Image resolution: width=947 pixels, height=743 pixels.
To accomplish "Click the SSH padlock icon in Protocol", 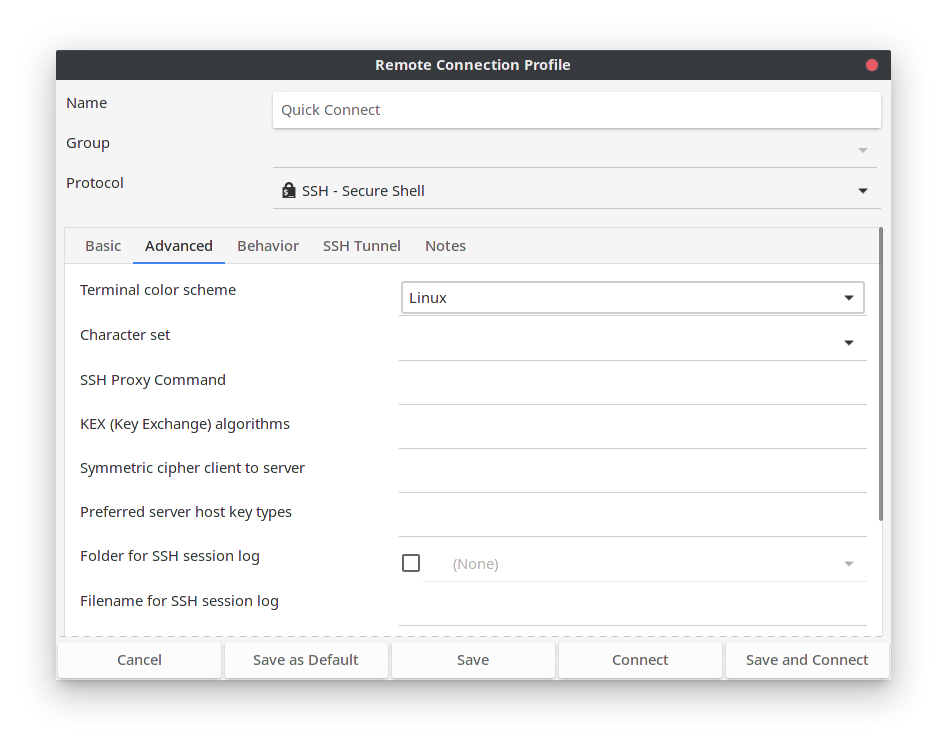I will [x=289, y=191].
